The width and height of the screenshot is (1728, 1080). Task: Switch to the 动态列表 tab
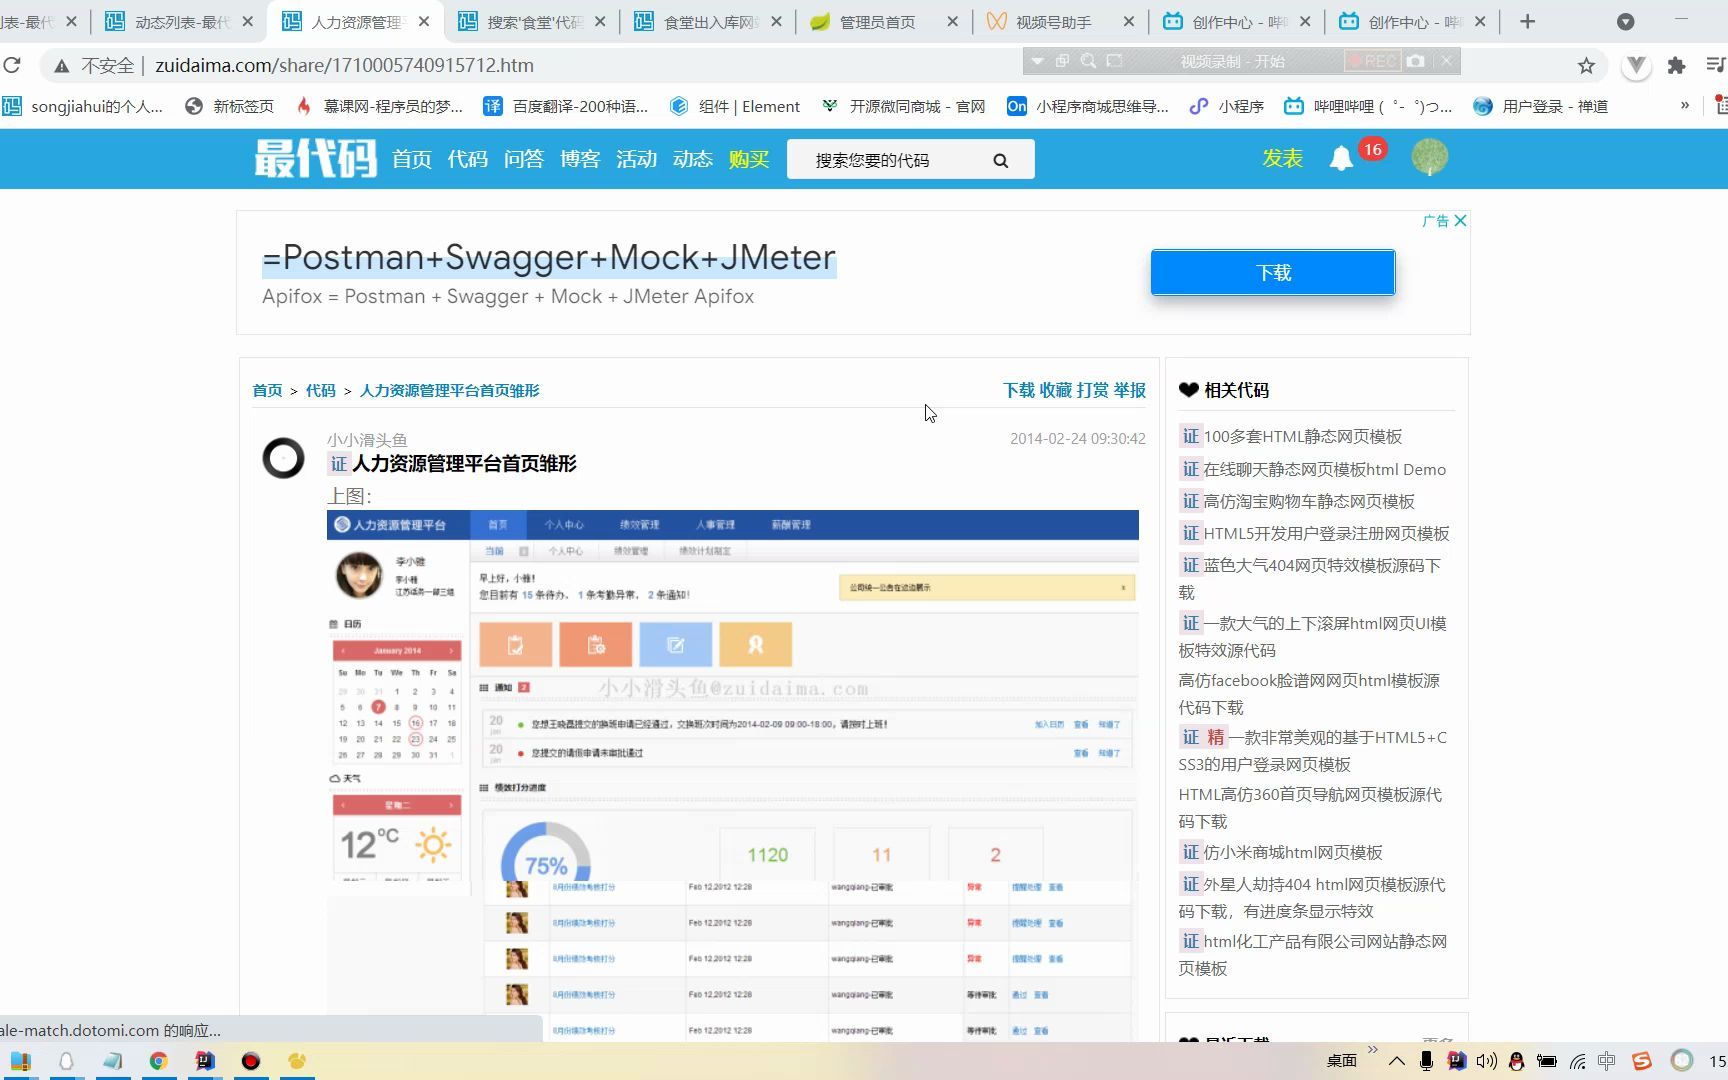(x=181, y=22)
